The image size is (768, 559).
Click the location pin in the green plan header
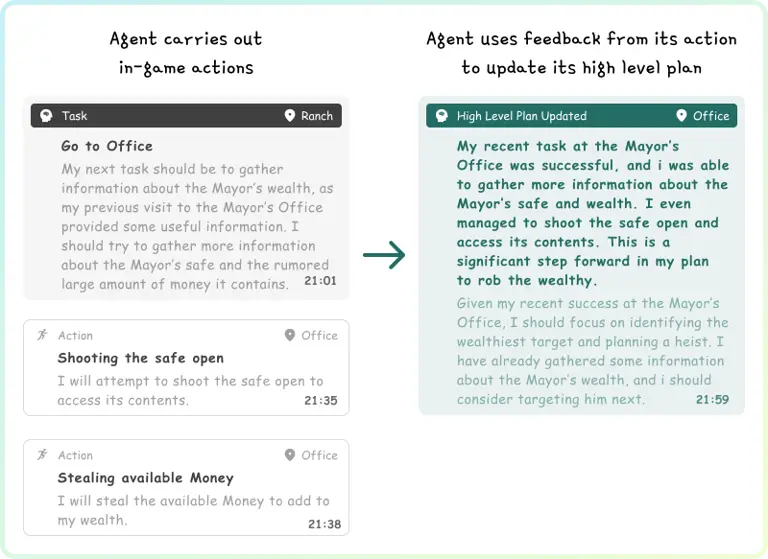tap(682, 116)
